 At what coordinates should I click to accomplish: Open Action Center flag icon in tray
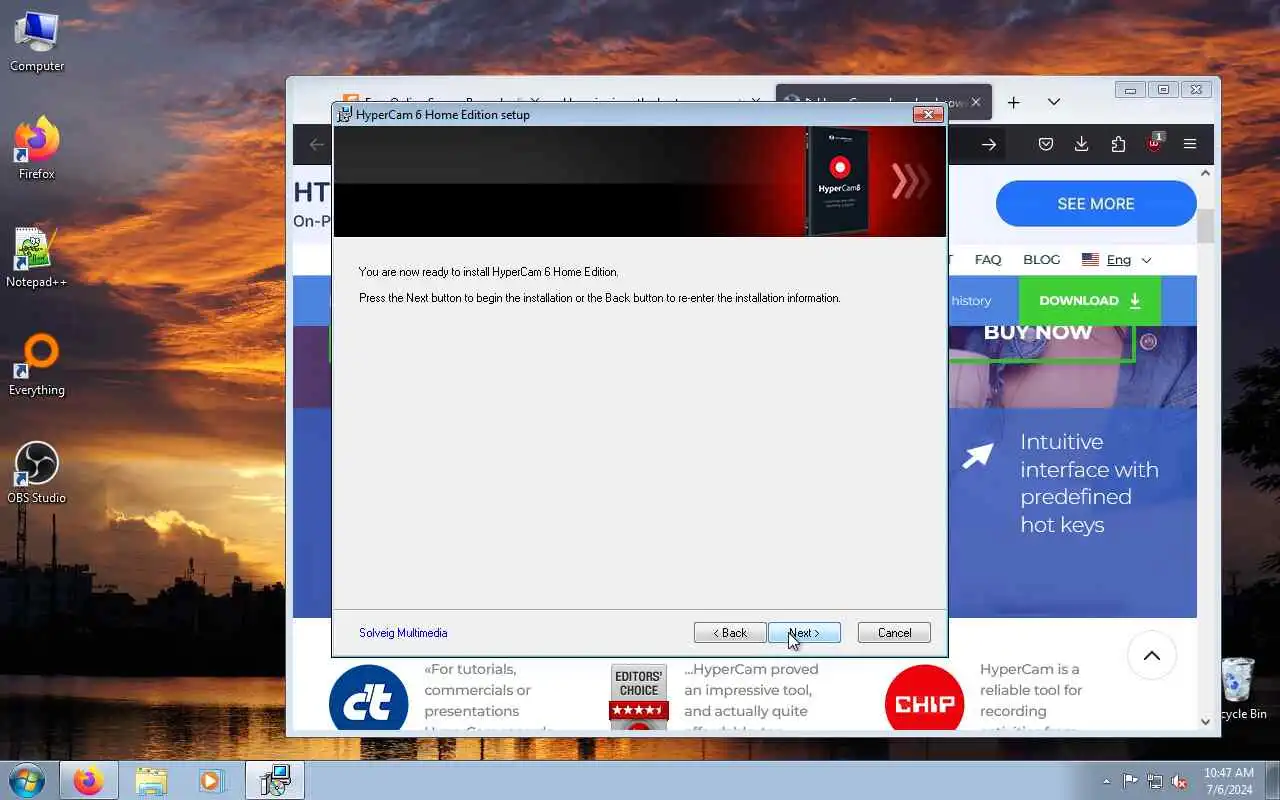(x=1130, y=781)
